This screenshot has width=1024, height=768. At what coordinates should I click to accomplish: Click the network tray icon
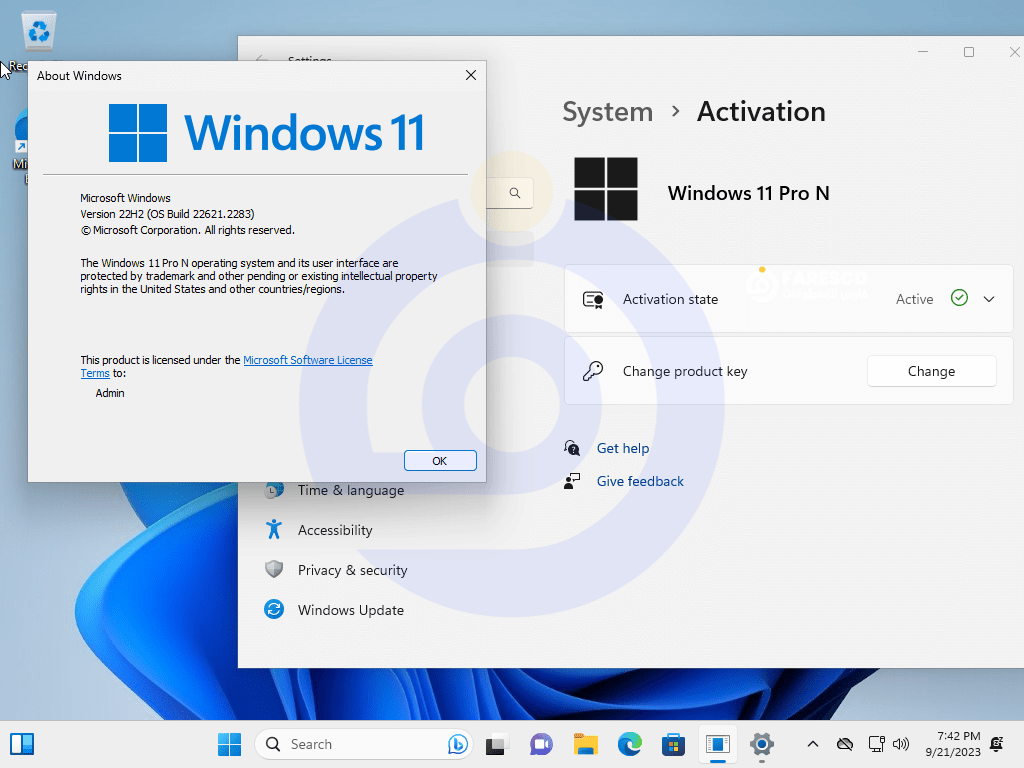[876, 744]
